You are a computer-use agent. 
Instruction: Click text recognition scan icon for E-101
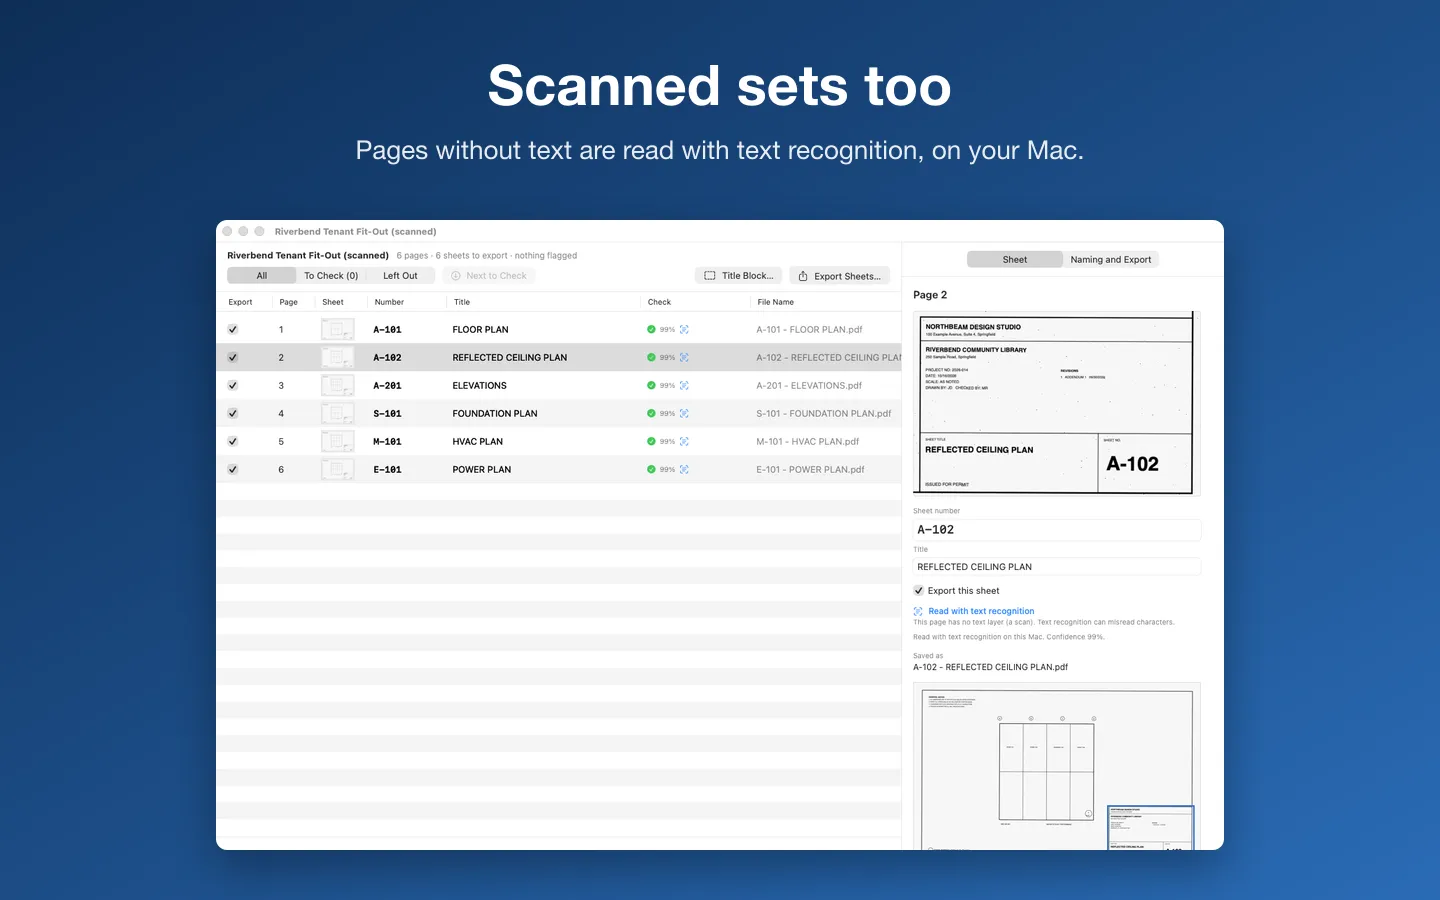tap(684, 469)
